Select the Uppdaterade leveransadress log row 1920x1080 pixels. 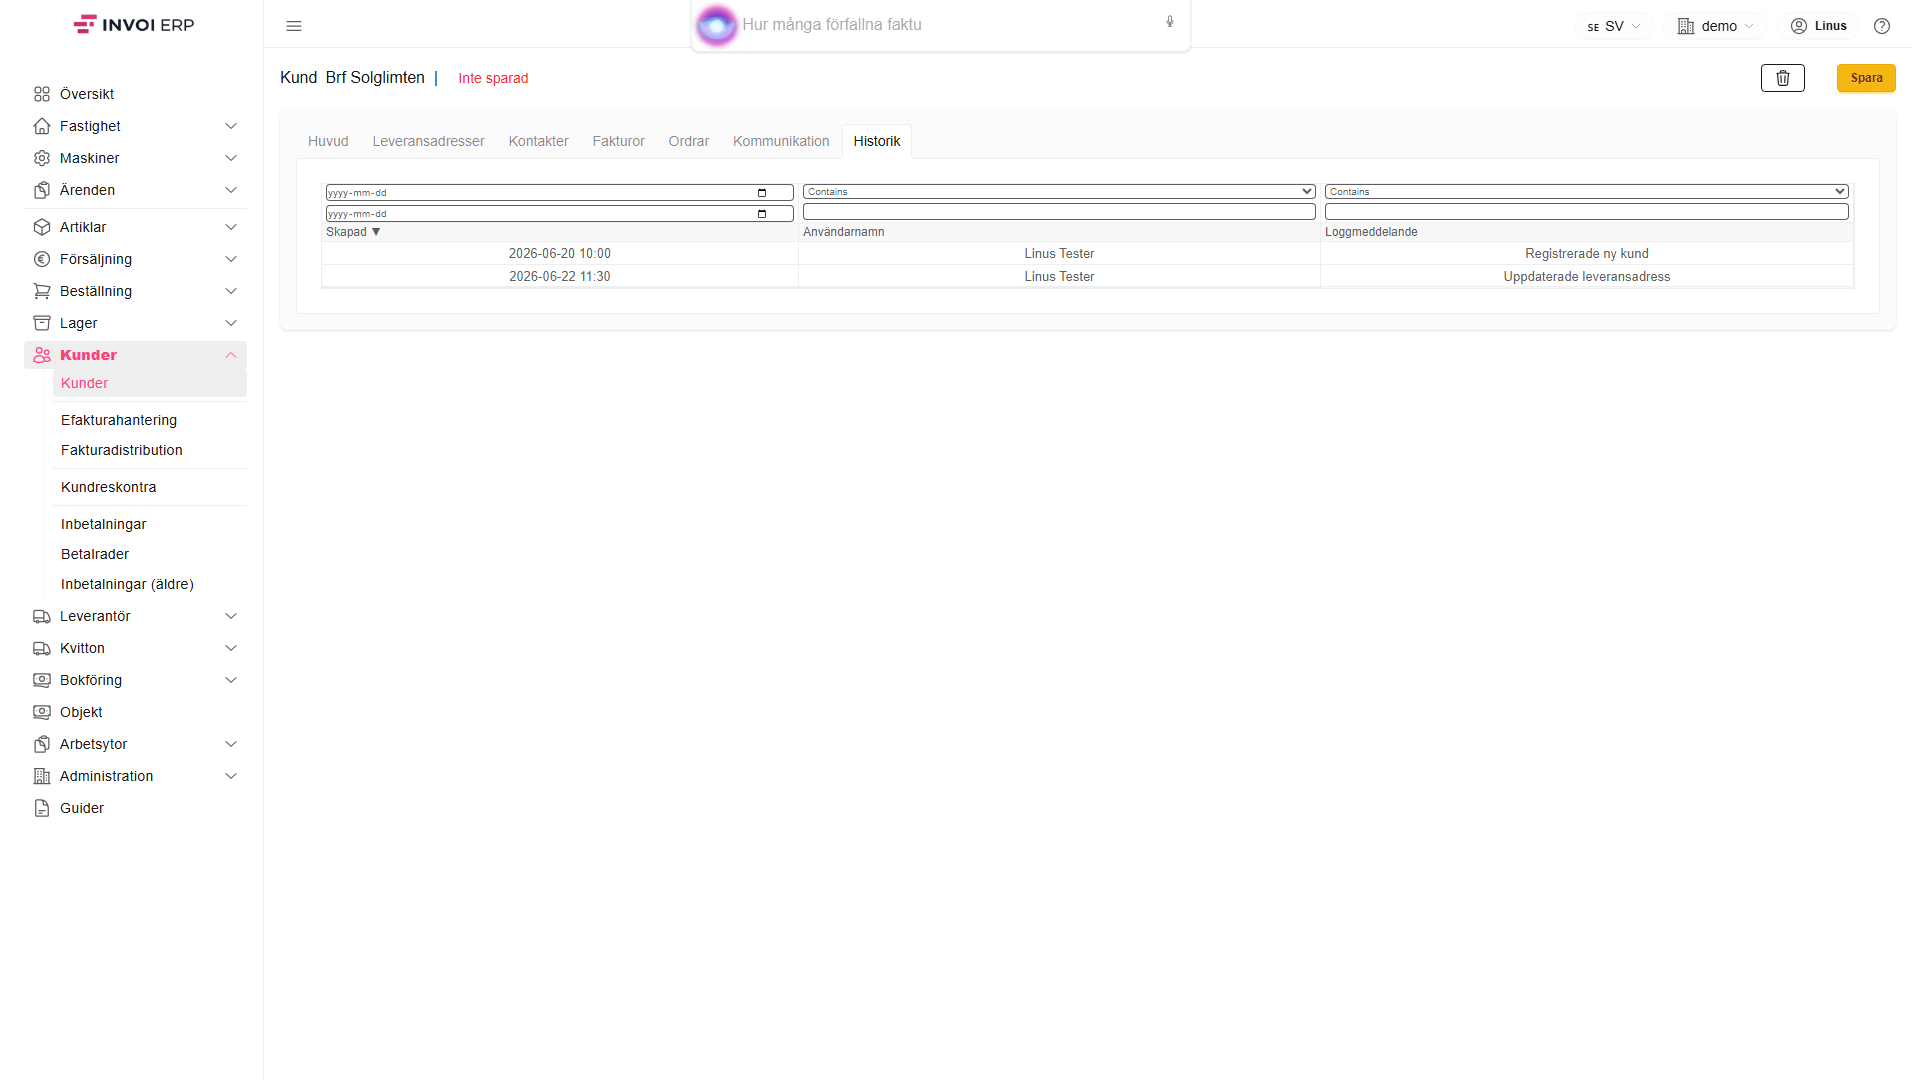click(x=1087, y=277)
